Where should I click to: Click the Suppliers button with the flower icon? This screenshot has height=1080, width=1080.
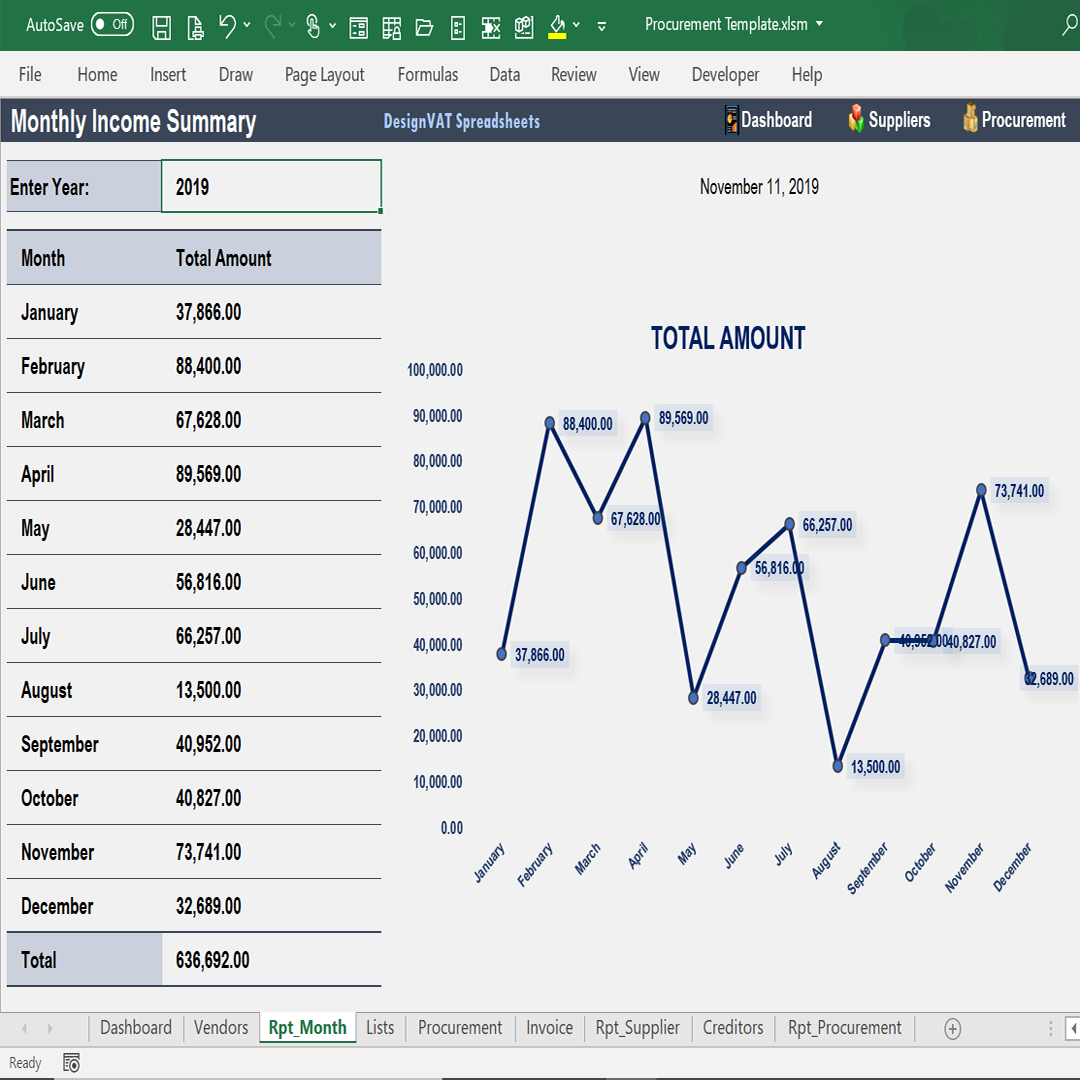click(888, 119)
